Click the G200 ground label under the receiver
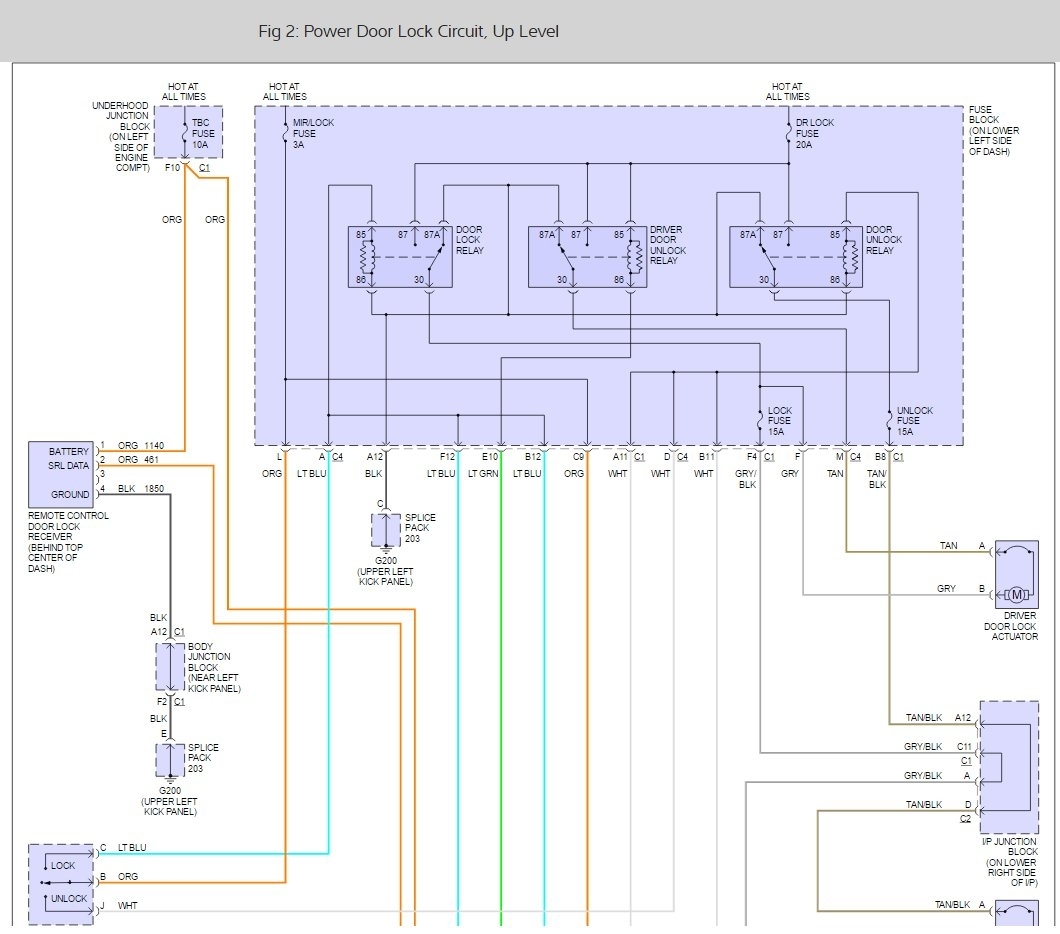Viewport: 1060px width, 934px height. 170,790
